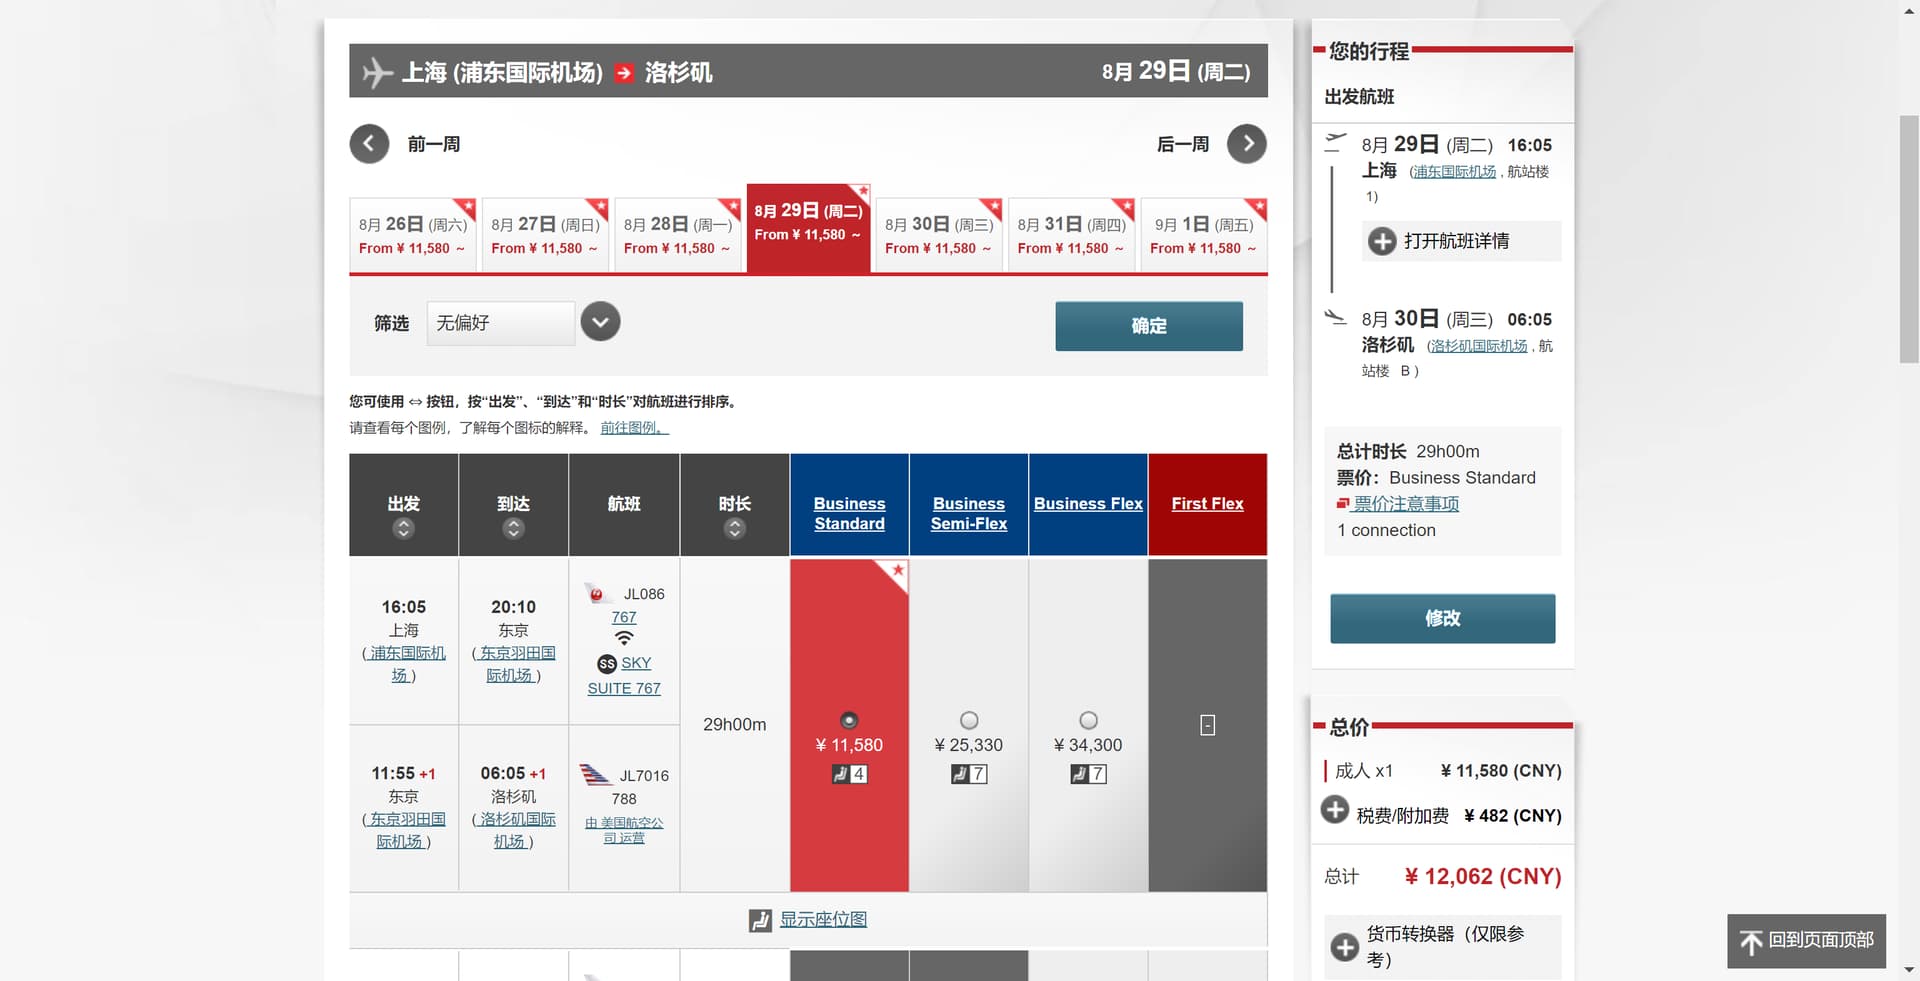
Task: Select Business Semi-Flex ¥ 25,330 fare
Action: [x=968, y=720]
